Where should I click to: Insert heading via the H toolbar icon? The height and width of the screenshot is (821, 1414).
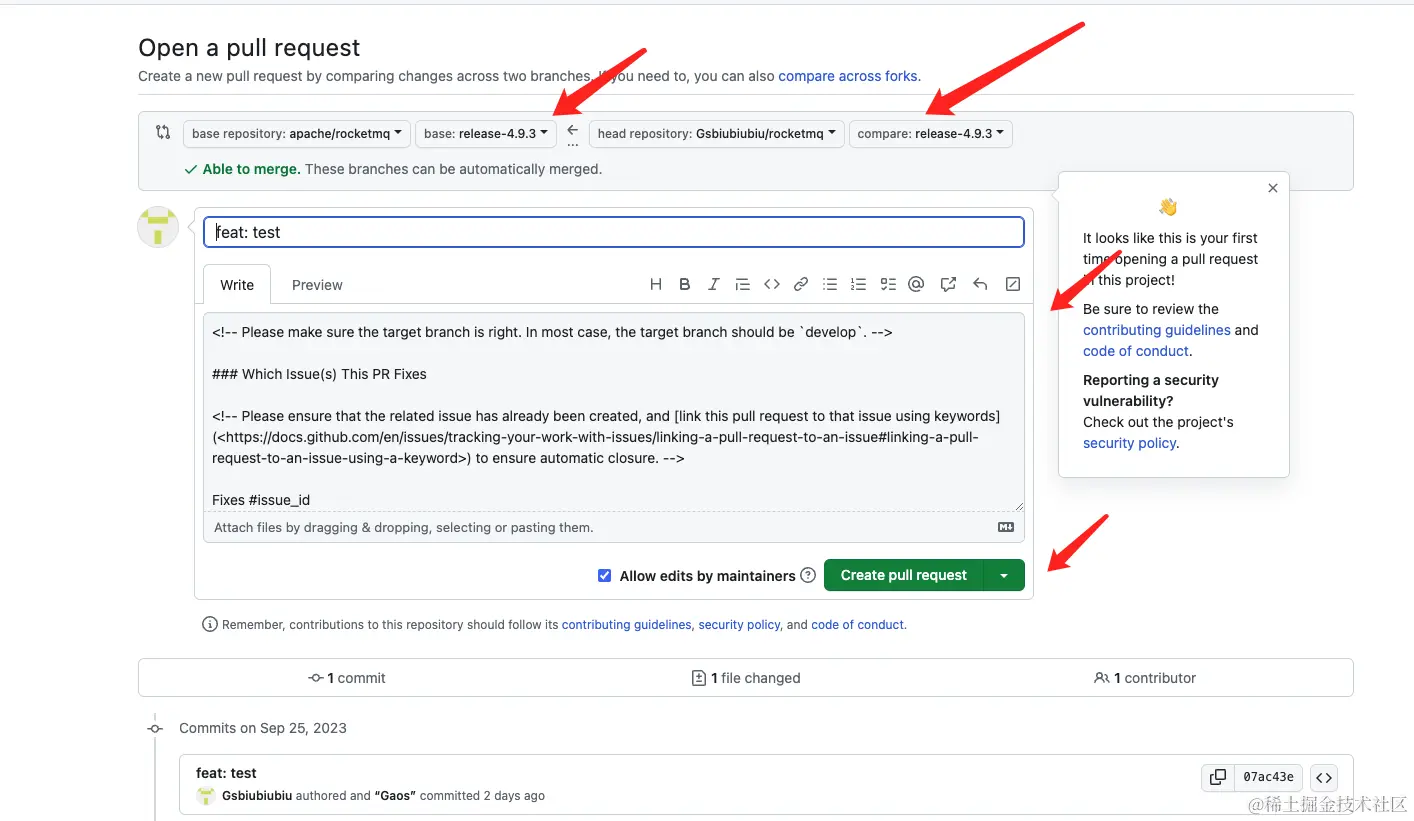pos(656,285)
